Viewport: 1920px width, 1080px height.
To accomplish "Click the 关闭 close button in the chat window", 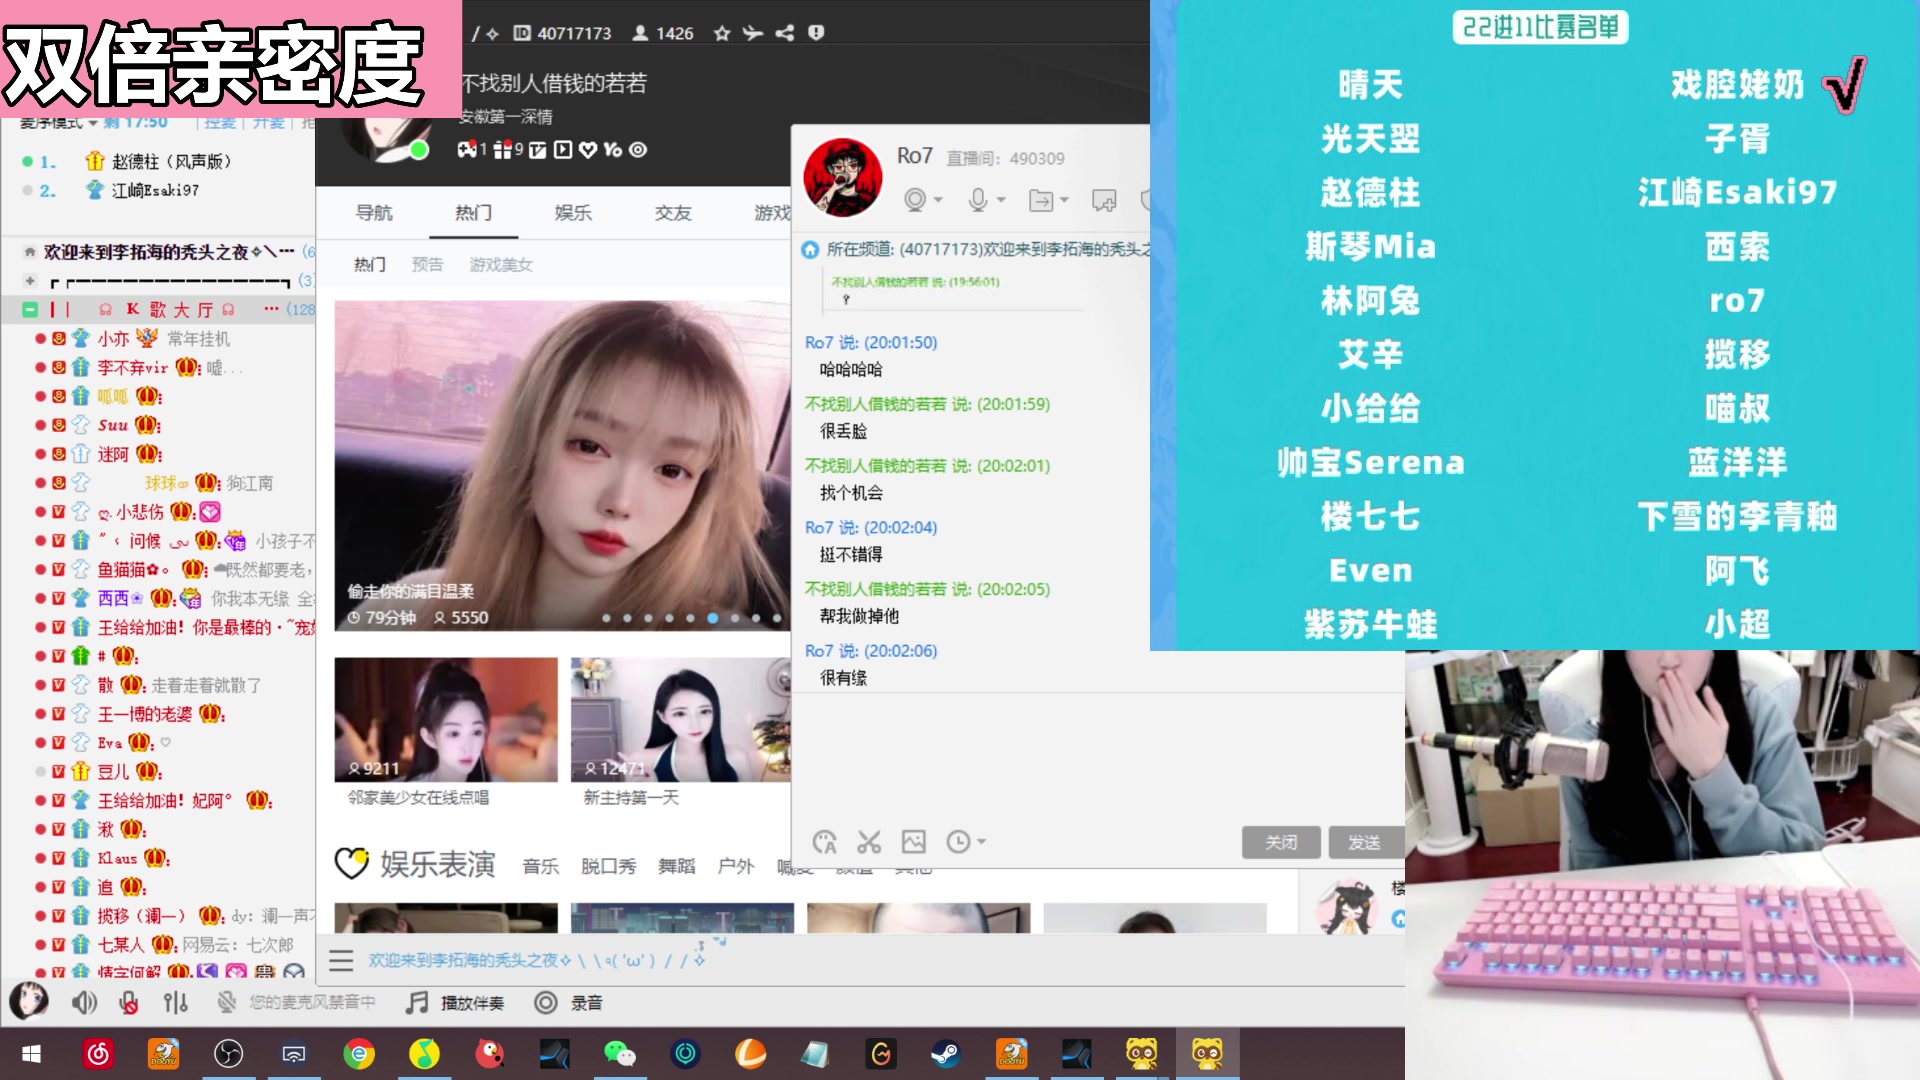I will (1281, 842).
